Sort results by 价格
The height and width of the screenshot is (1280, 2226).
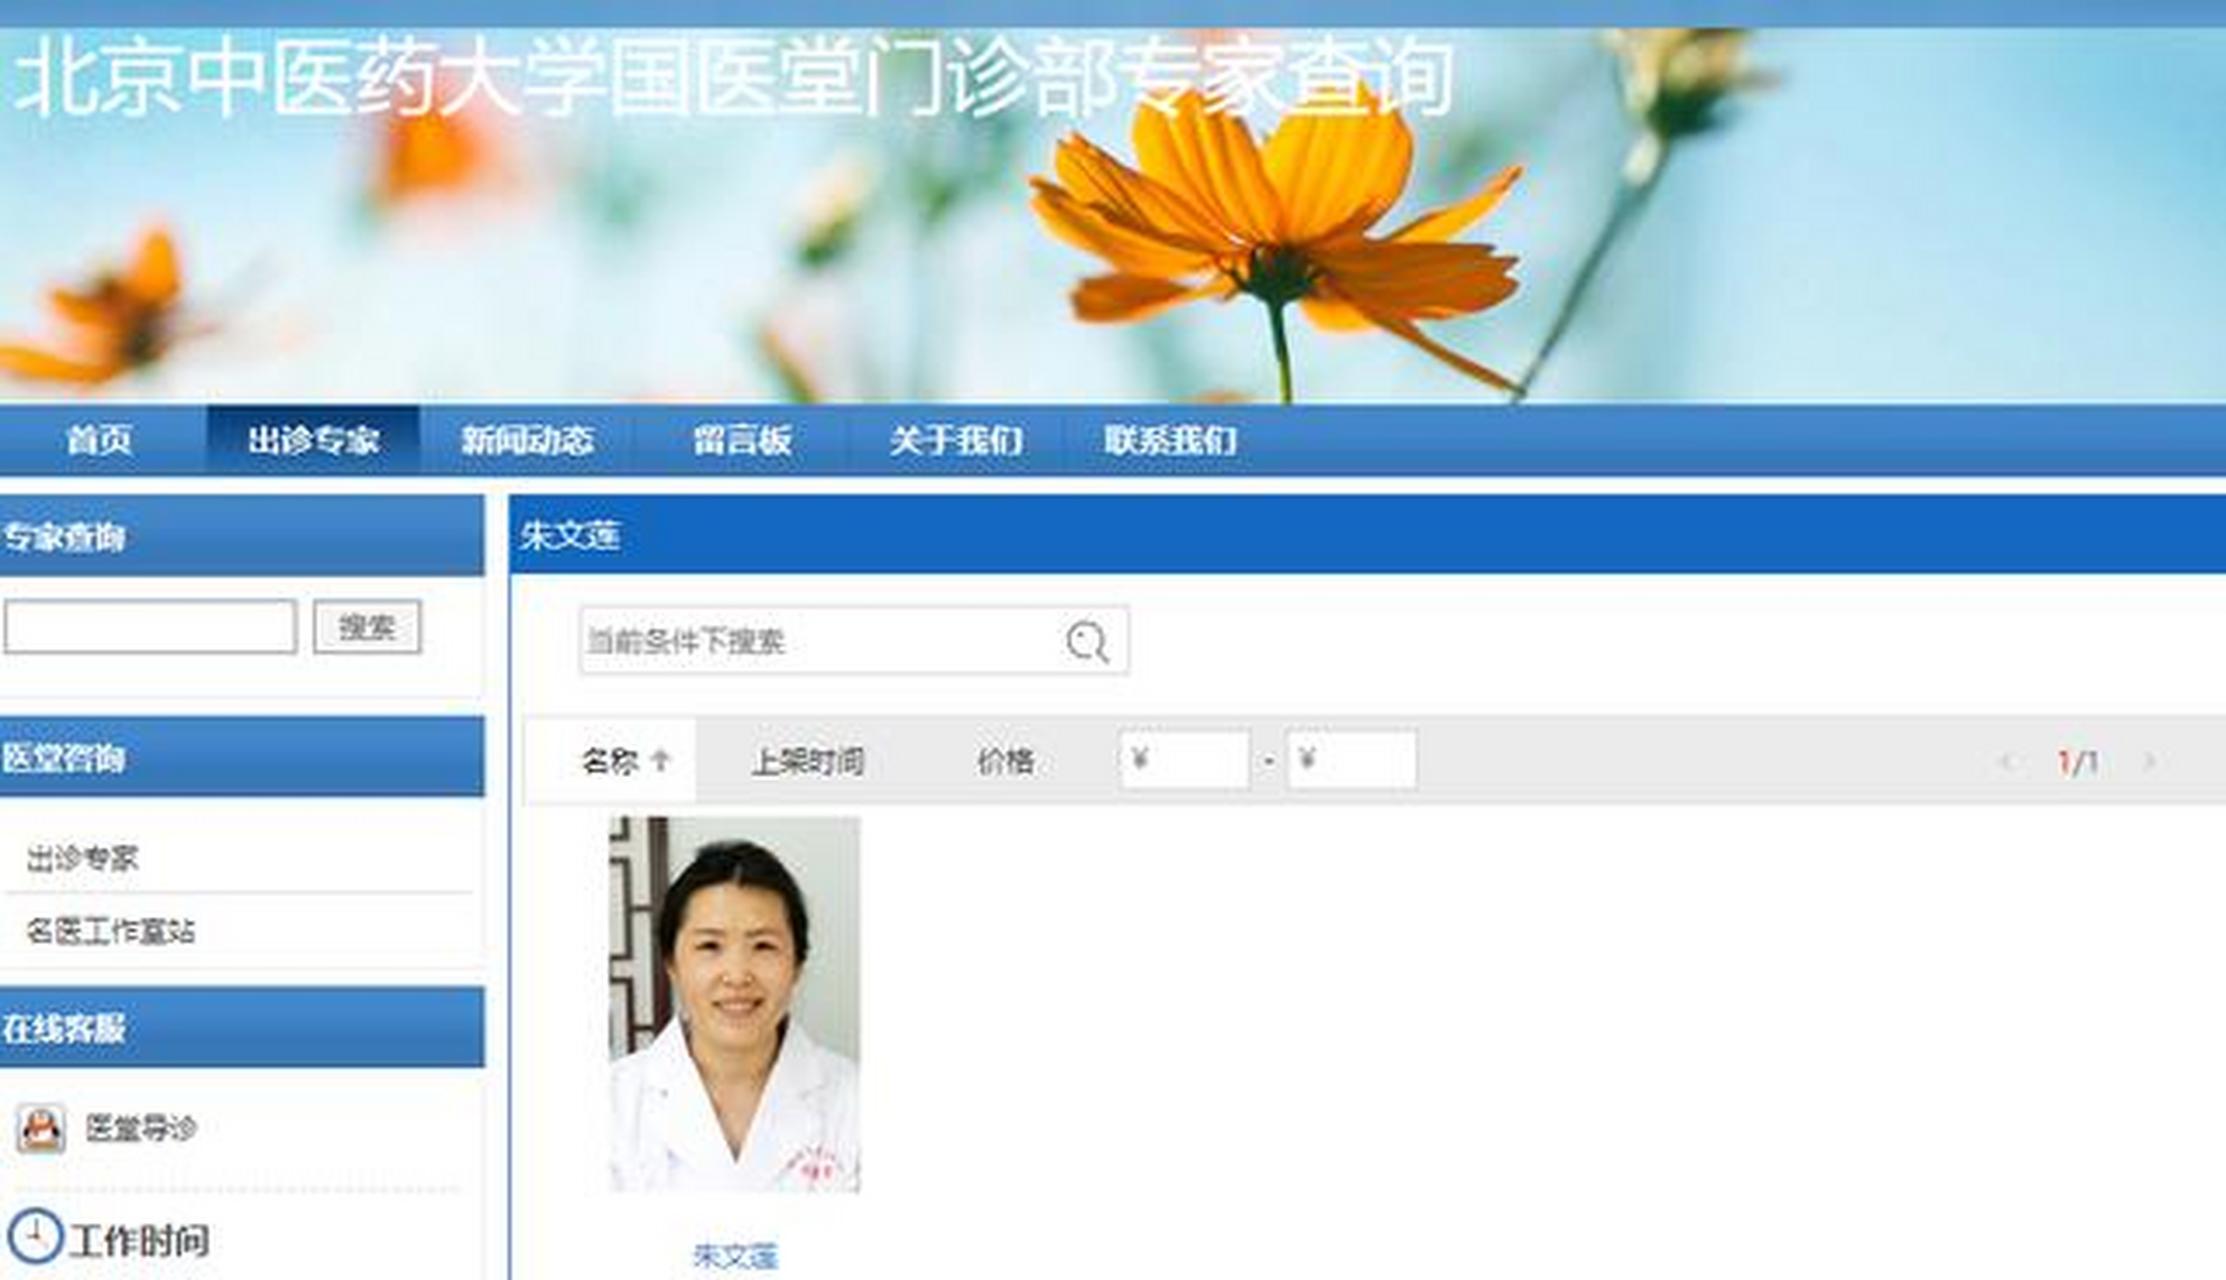point(1005,762)
